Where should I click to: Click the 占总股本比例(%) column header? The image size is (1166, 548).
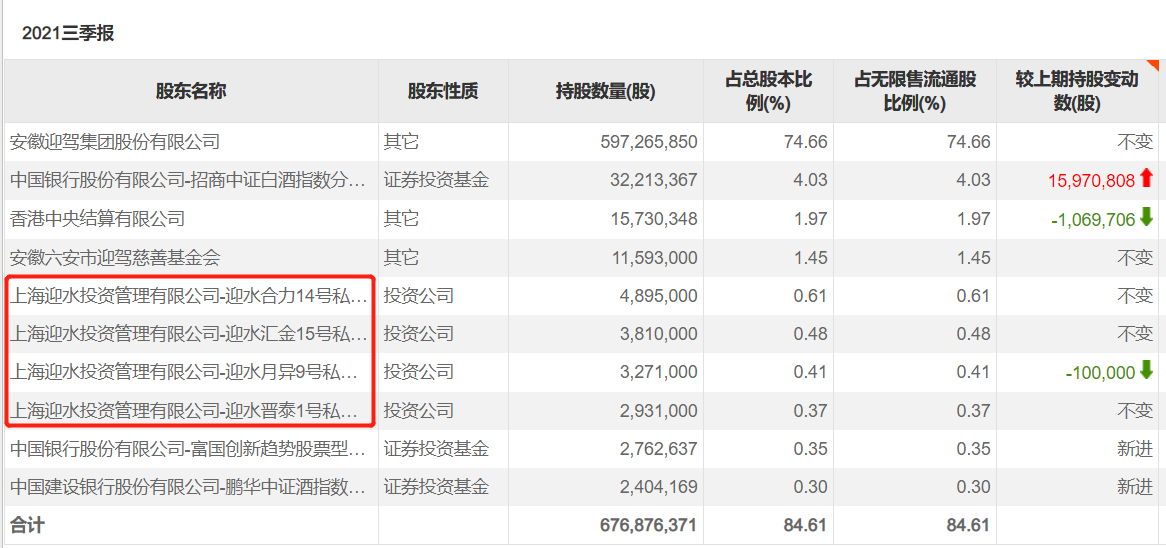[x=768, y=91]
